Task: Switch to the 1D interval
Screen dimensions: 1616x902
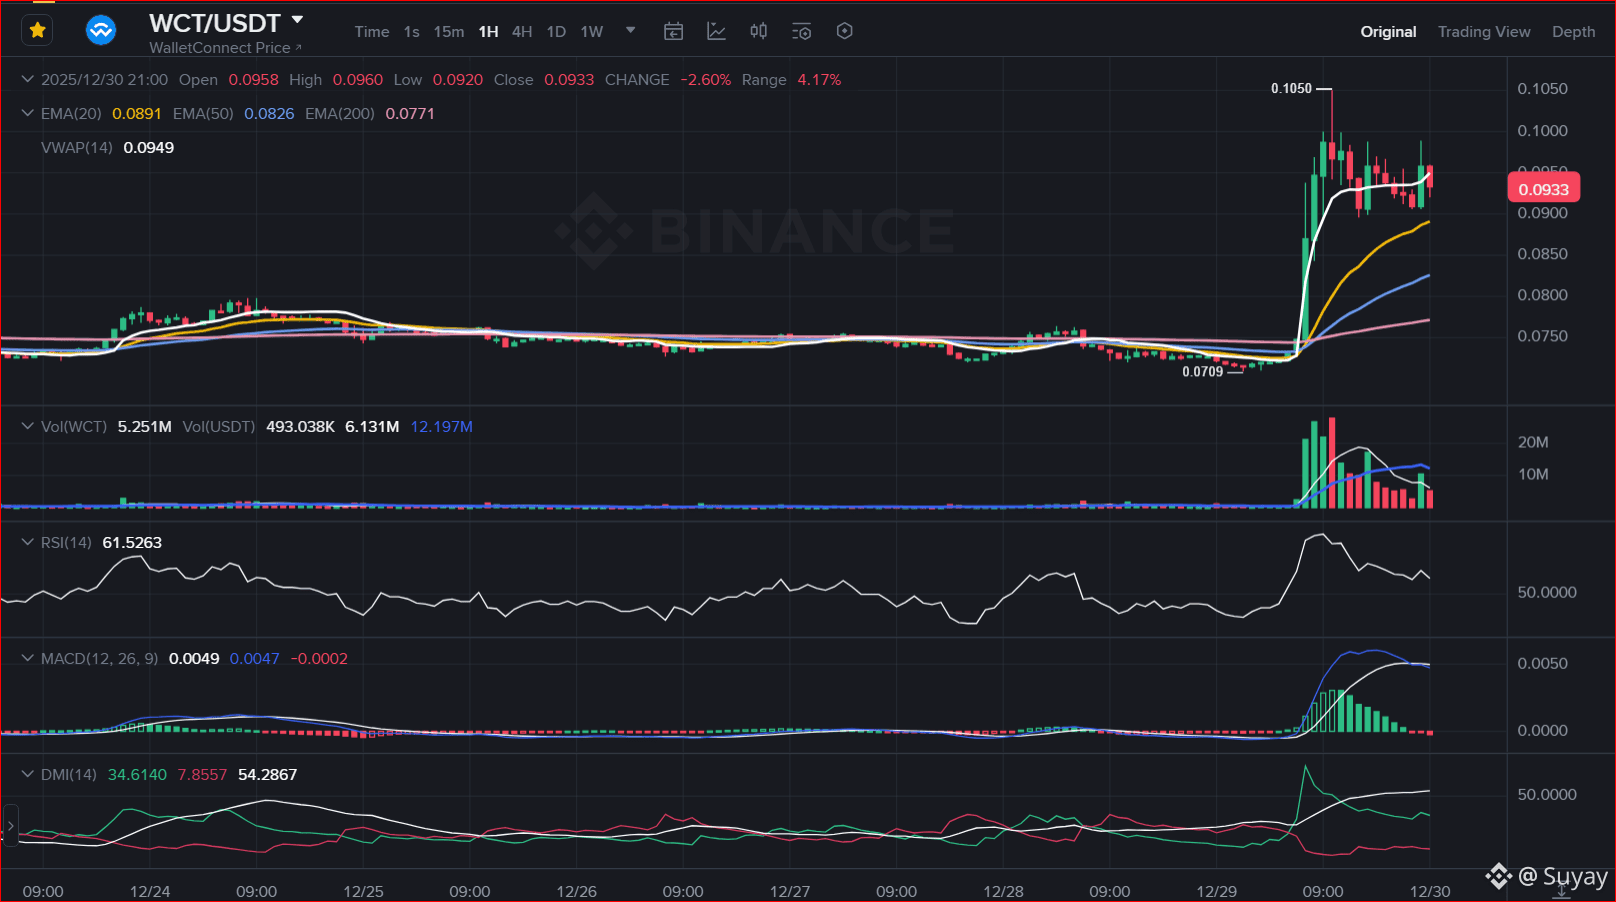Action: (x=556, y=32)
